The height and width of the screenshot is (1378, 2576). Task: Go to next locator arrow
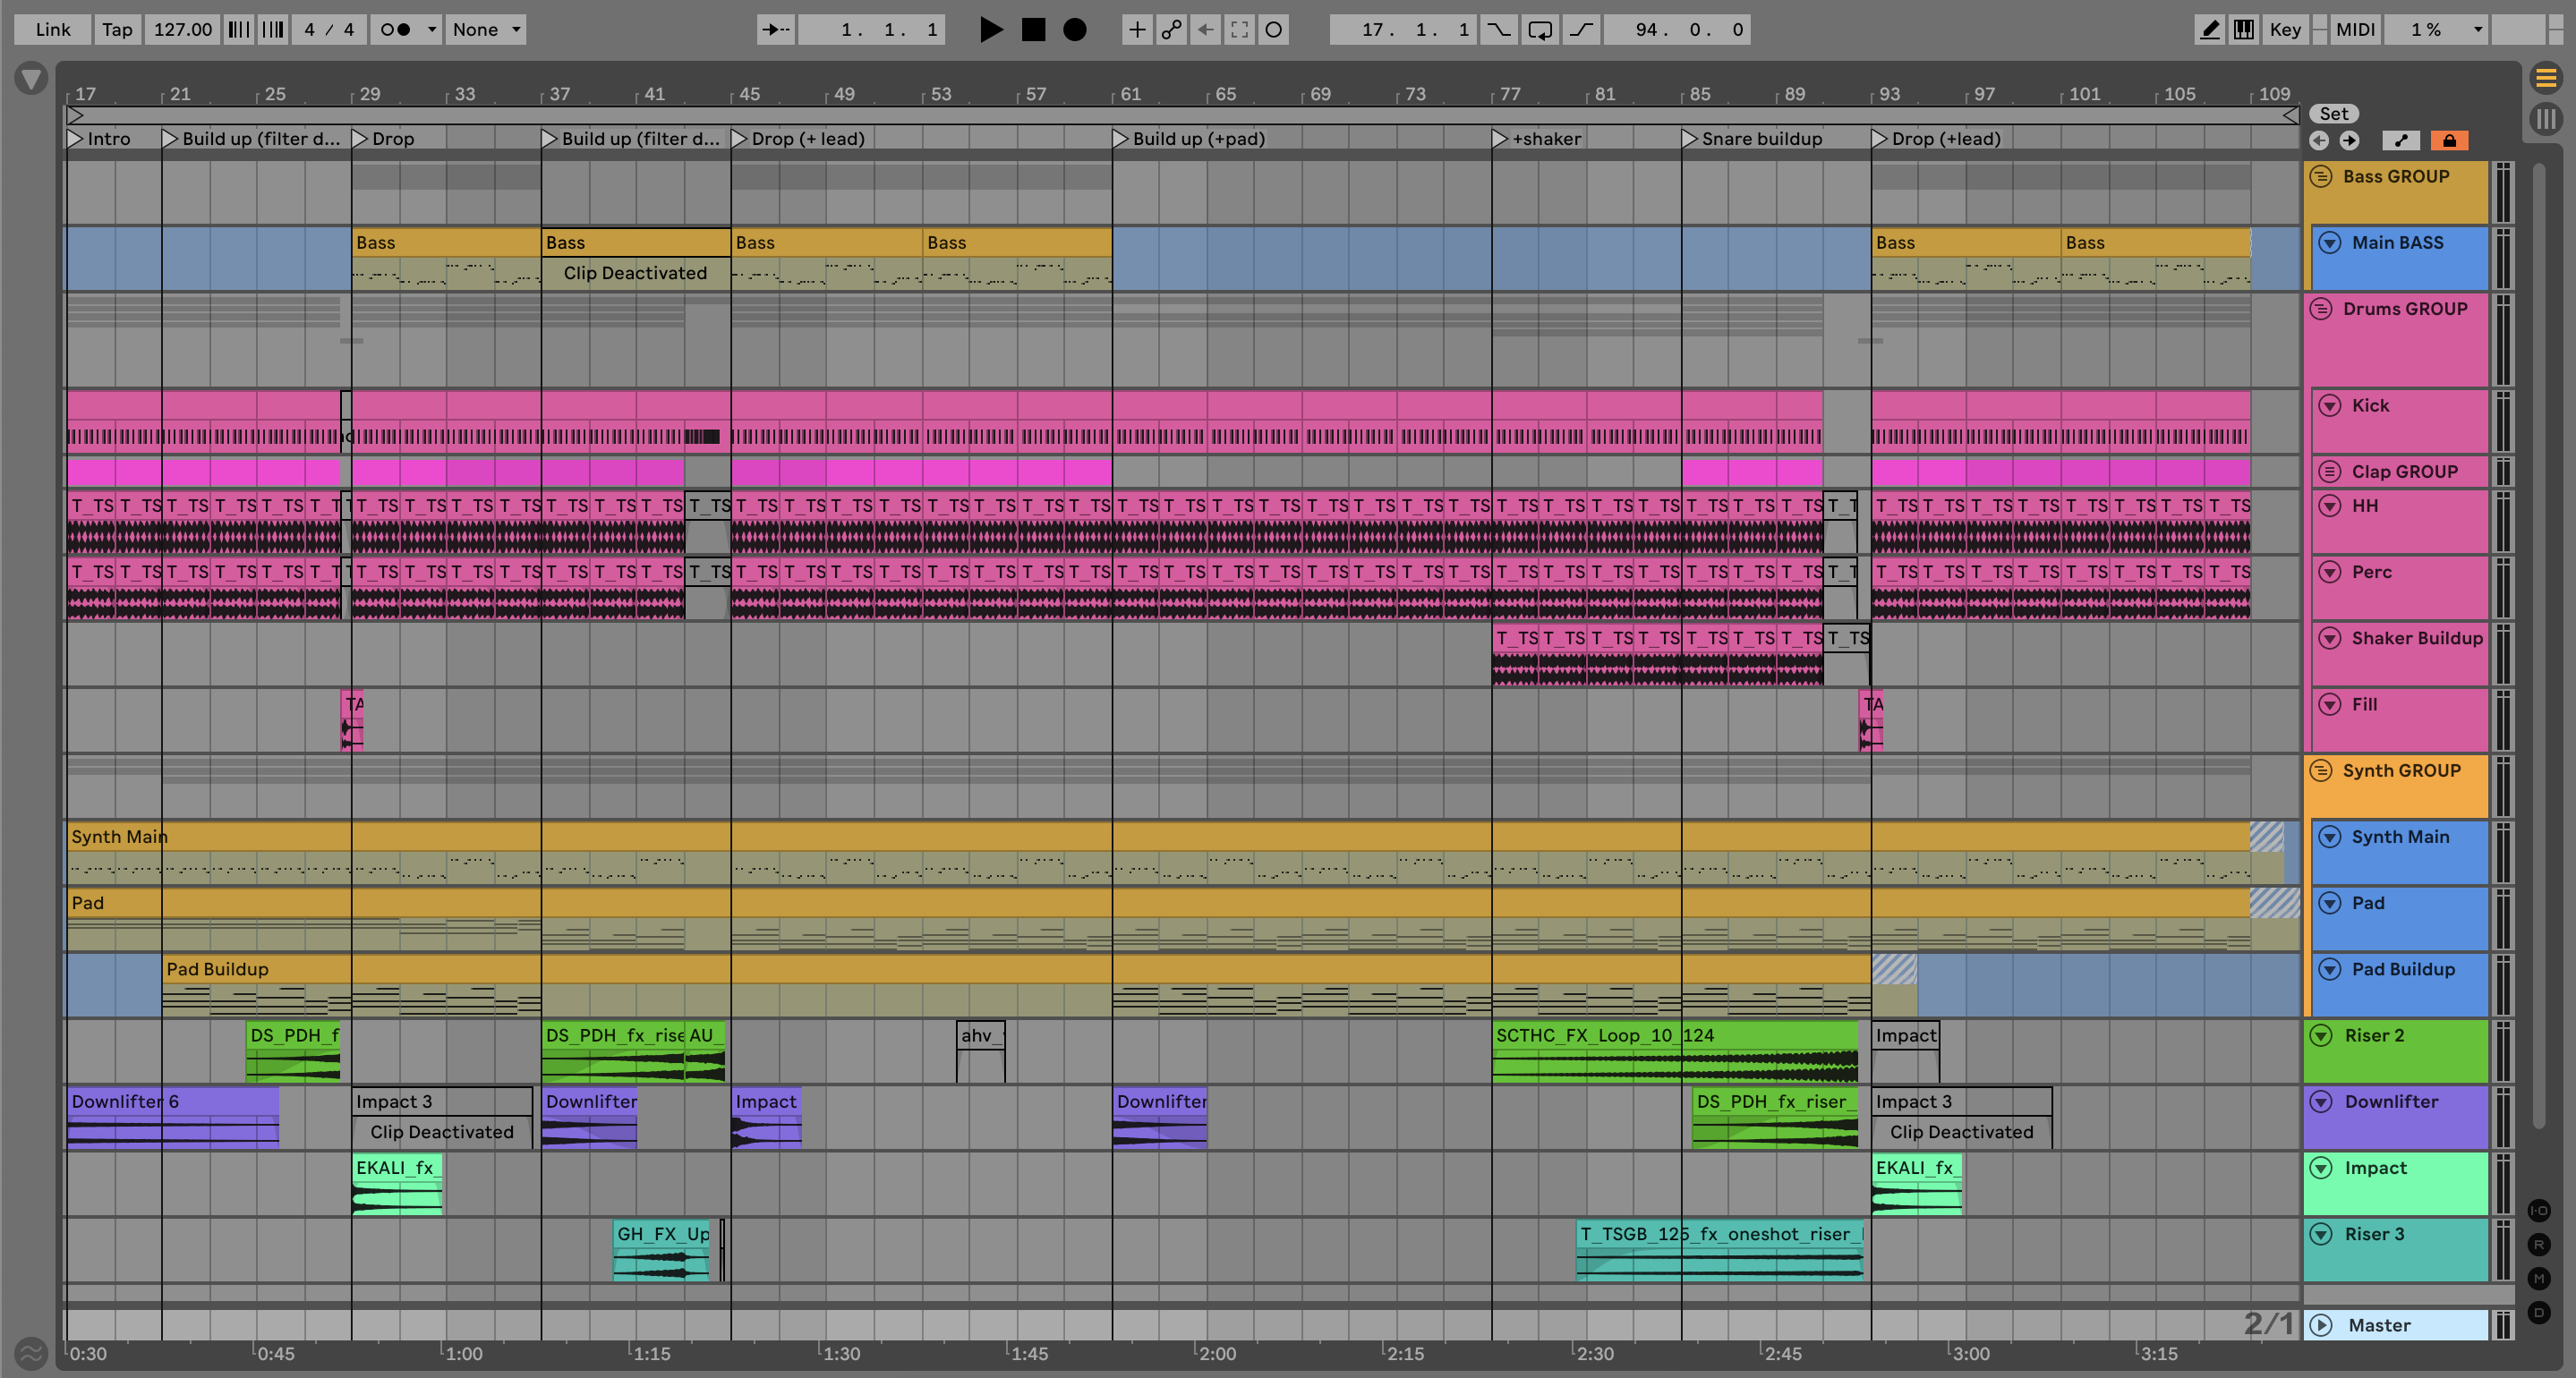point(2349,141)
